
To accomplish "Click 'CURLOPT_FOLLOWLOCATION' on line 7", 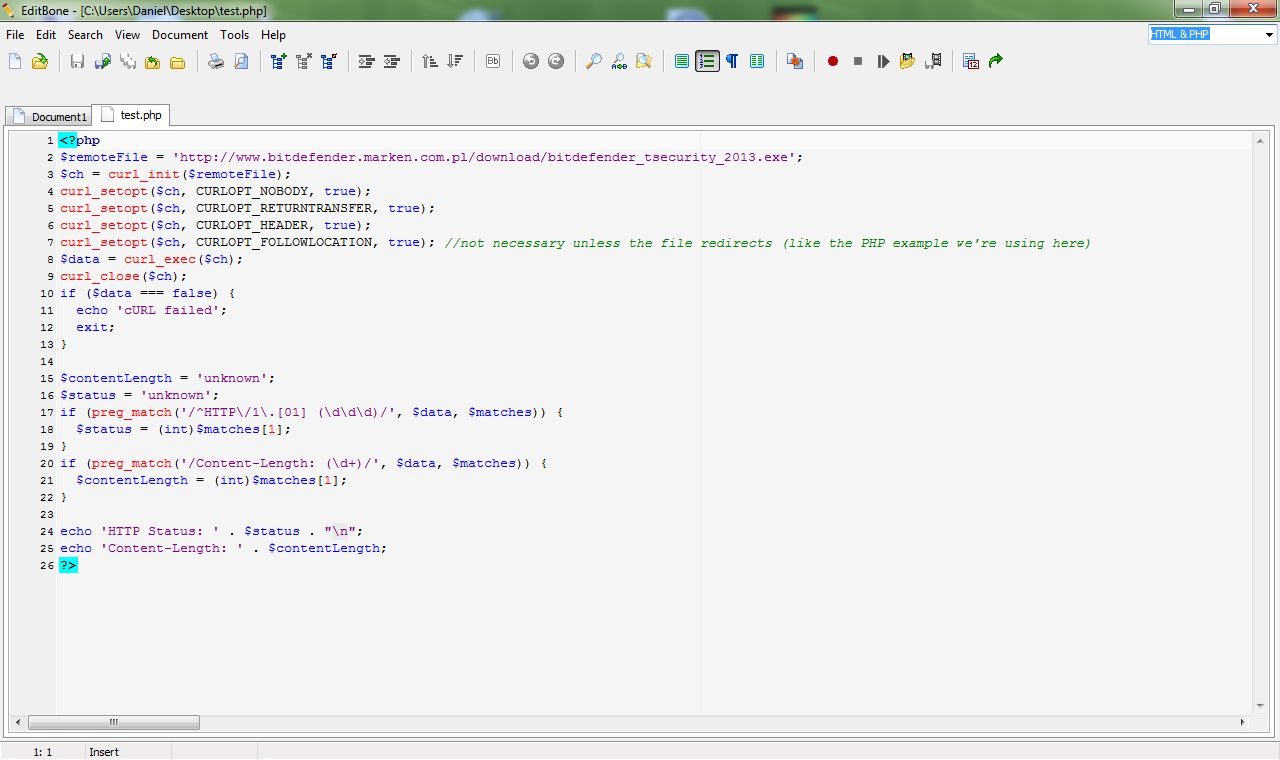I will coord(284,242).
